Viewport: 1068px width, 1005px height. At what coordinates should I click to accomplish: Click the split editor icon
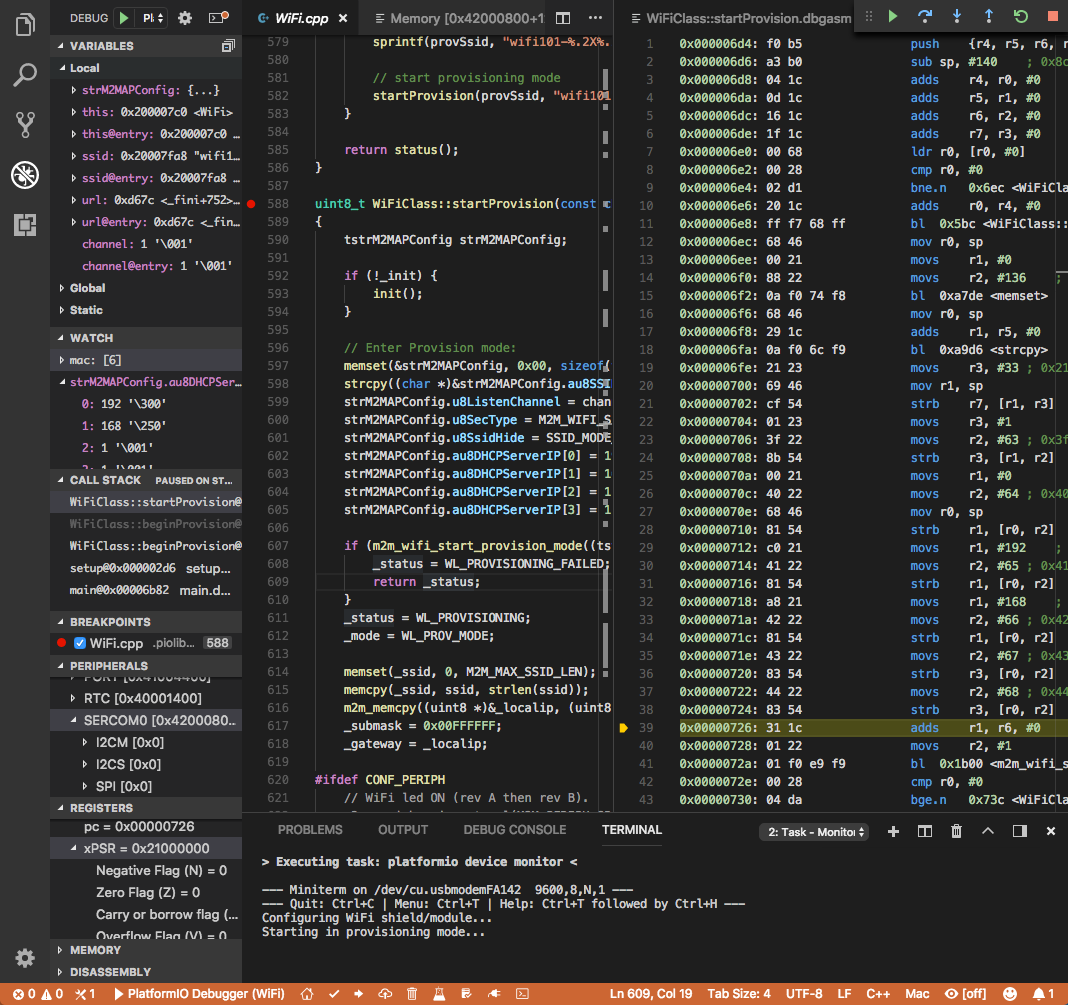(562, 17)
